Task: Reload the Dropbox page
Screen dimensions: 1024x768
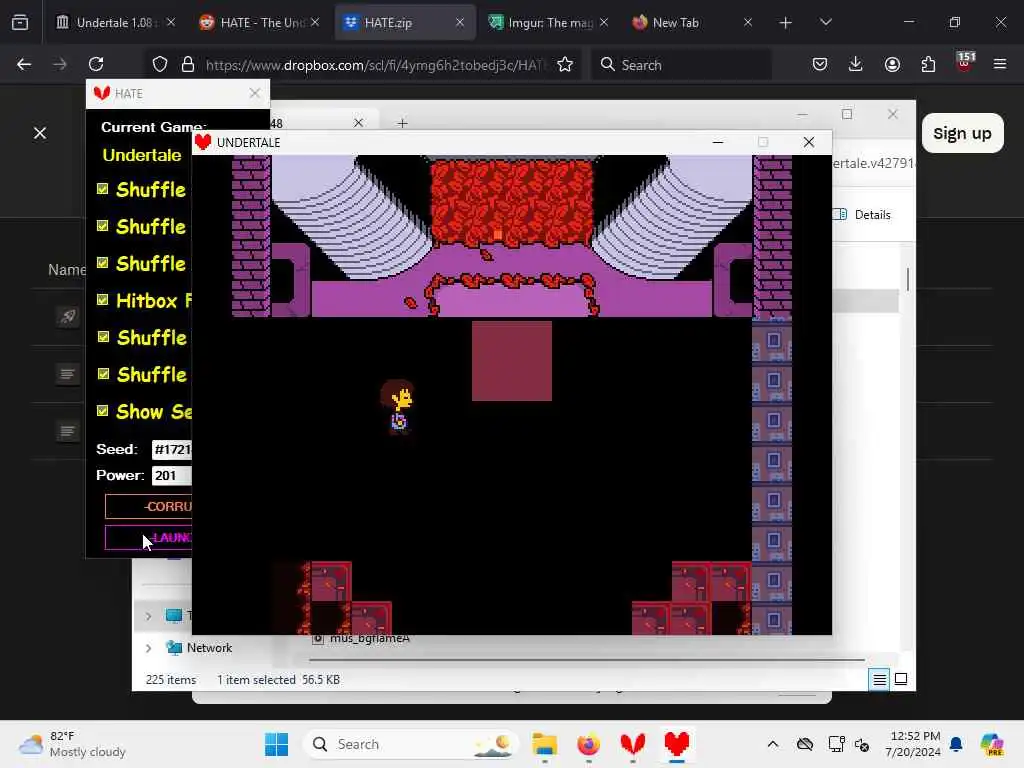Action: click(x=96, y=64)
